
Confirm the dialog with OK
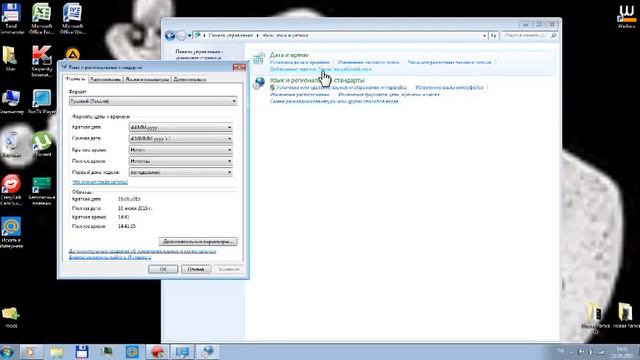[163, 269]
